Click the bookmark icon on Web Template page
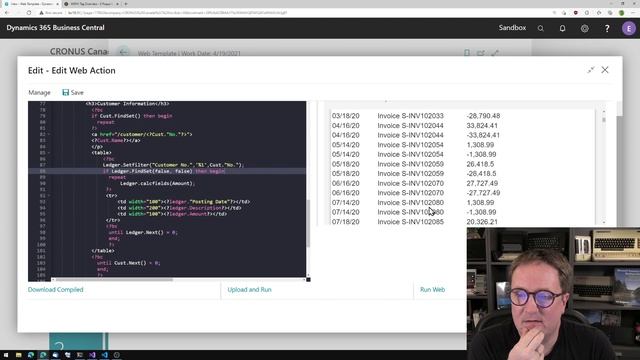 point(467,53)
